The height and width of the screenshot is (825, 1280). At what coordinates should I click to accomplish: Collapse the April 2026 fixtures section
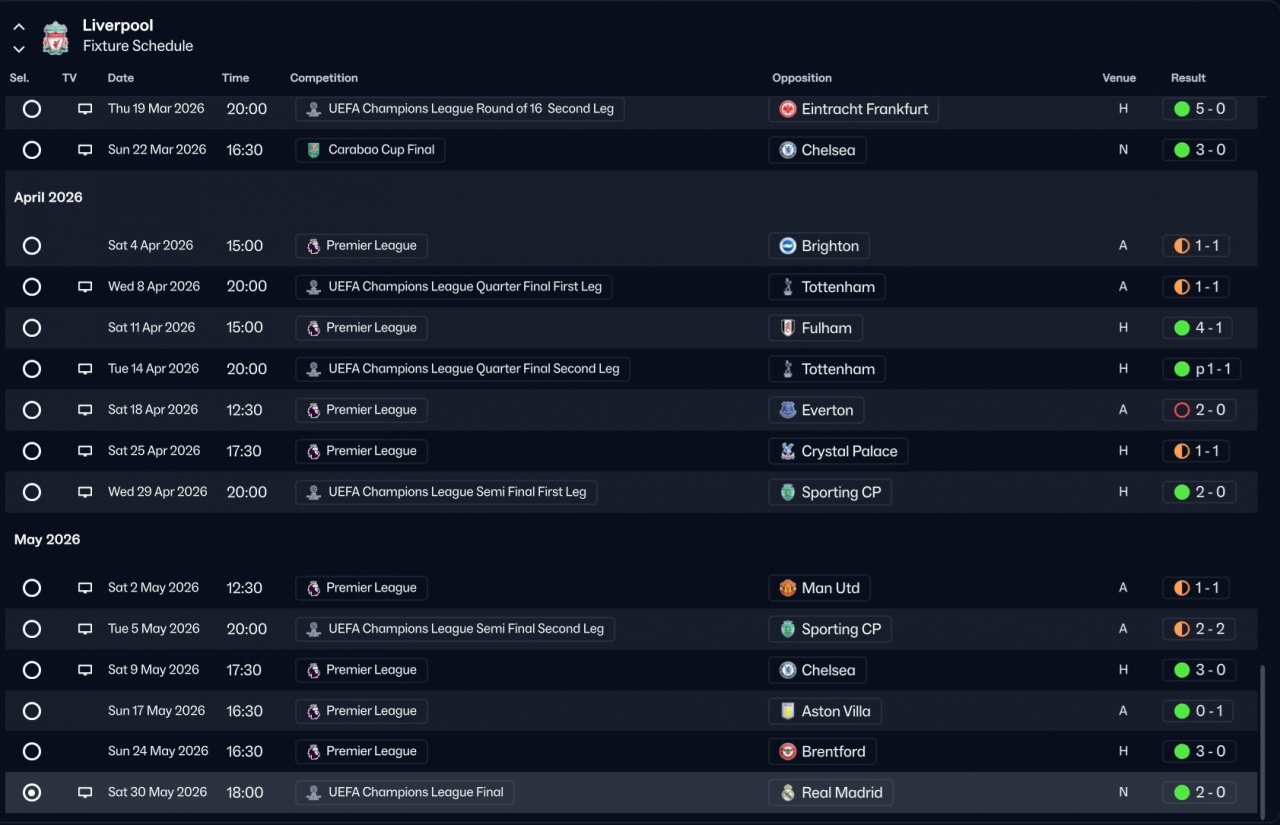tap(48, 198)
